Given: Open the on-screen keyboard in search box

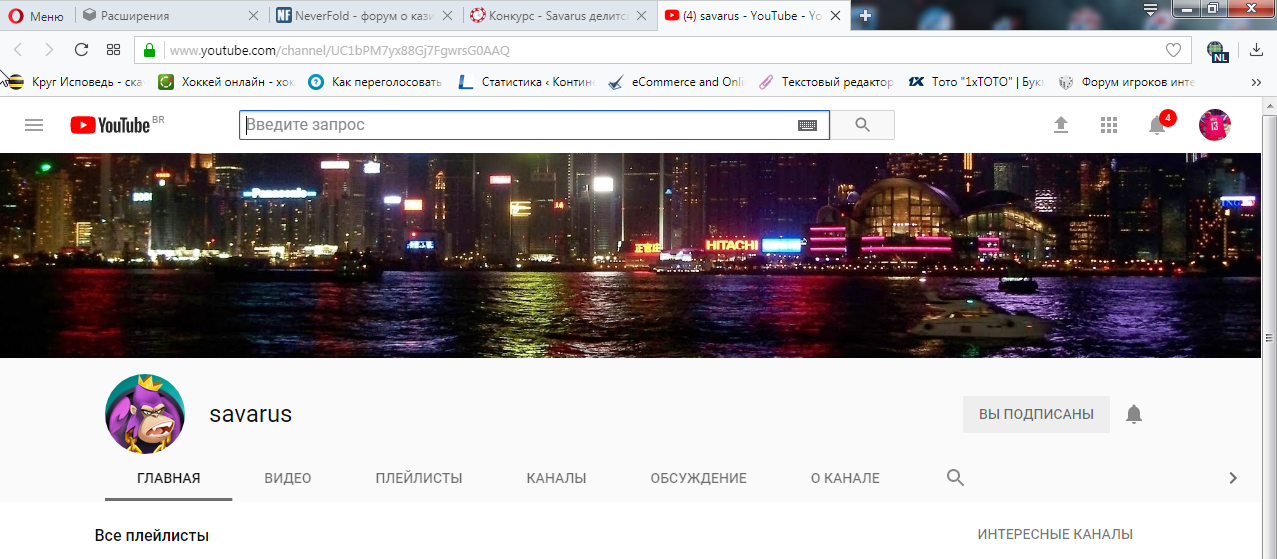Looking at the screenshot, I should point(807,125).
